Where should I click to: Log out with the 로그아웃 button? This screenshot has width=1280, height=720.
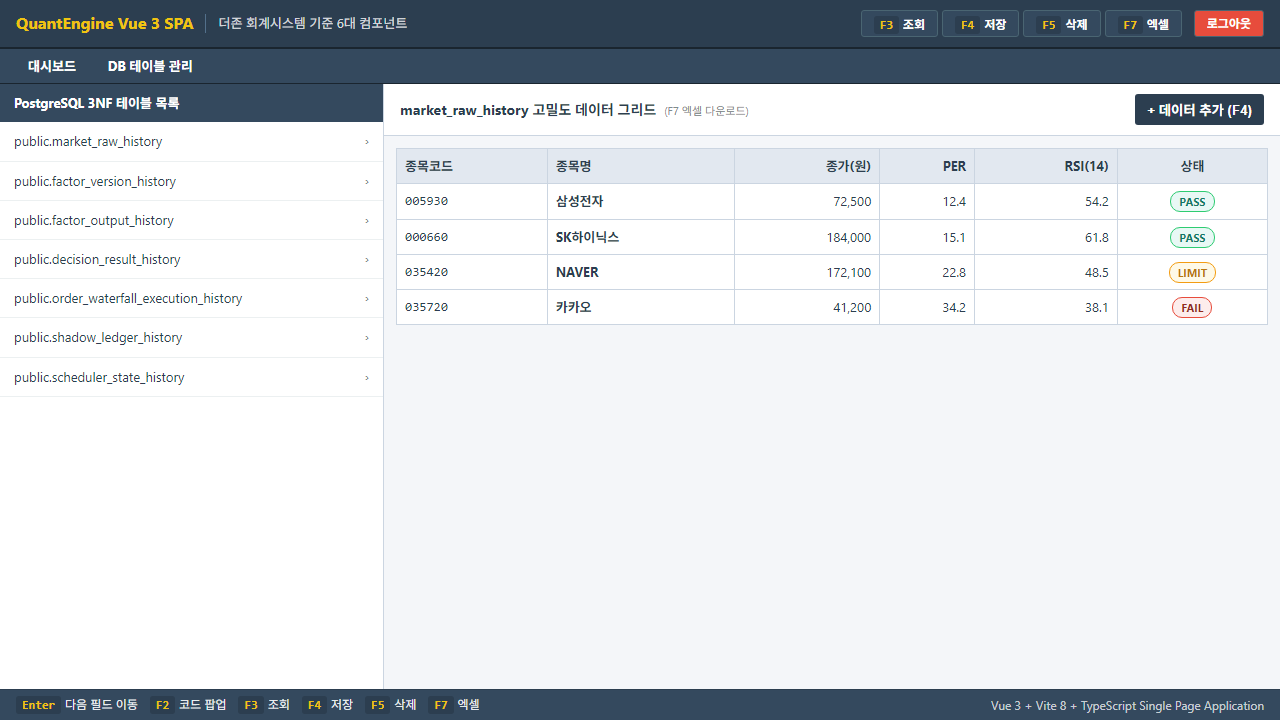point(1228,24)
